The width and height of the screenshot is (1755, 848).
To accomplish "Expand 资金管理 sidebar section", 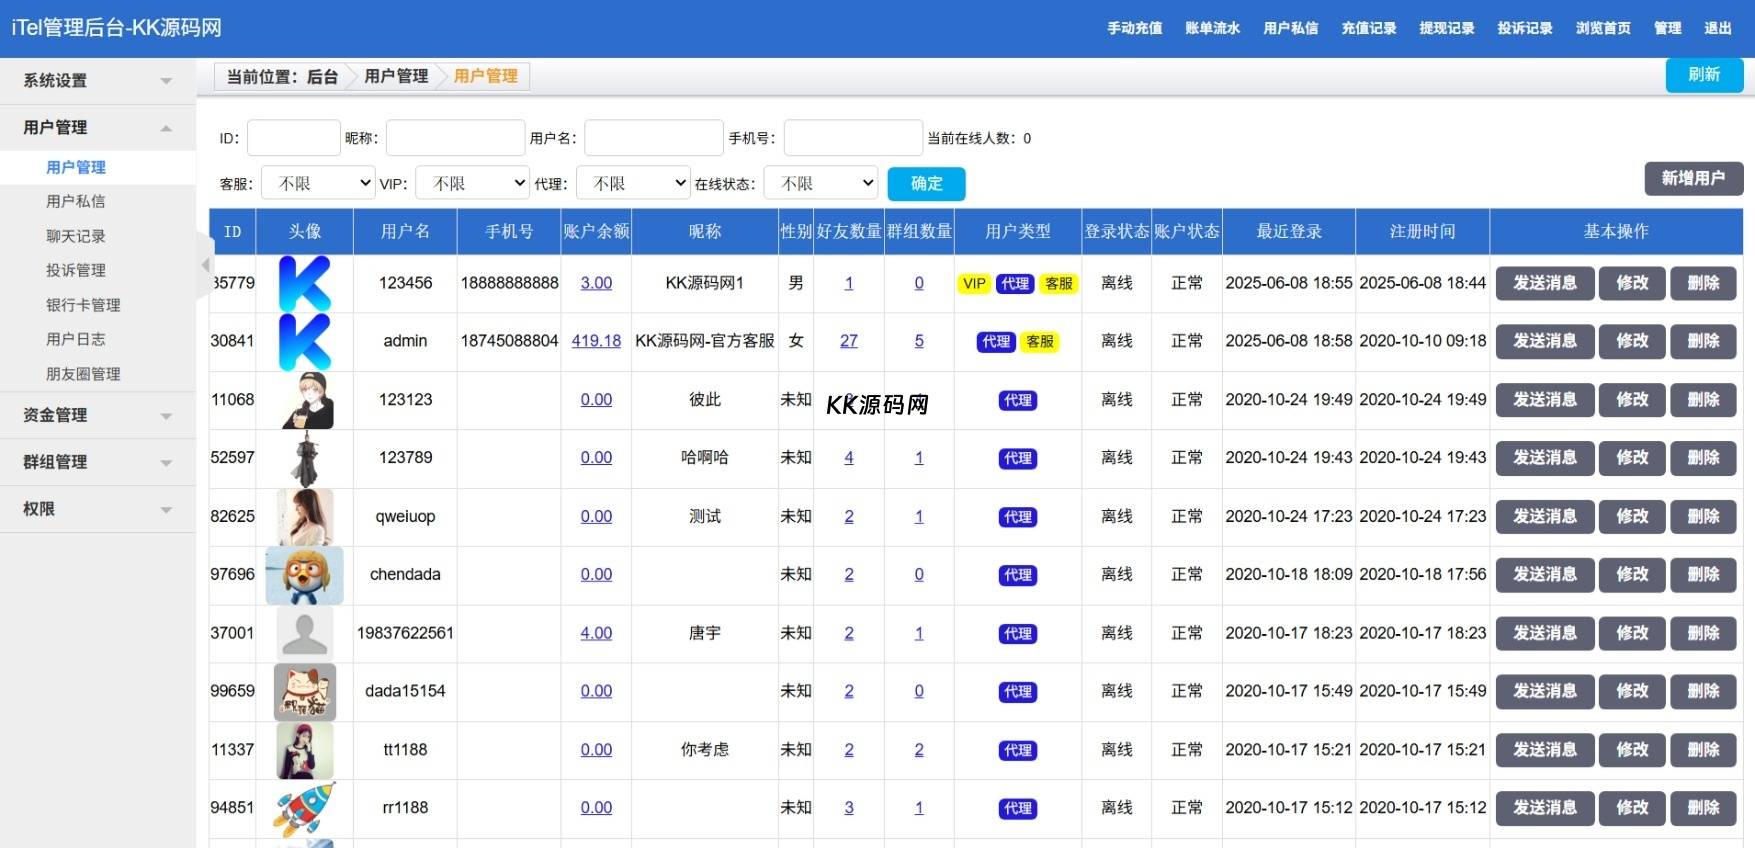I will click(98, 415).
